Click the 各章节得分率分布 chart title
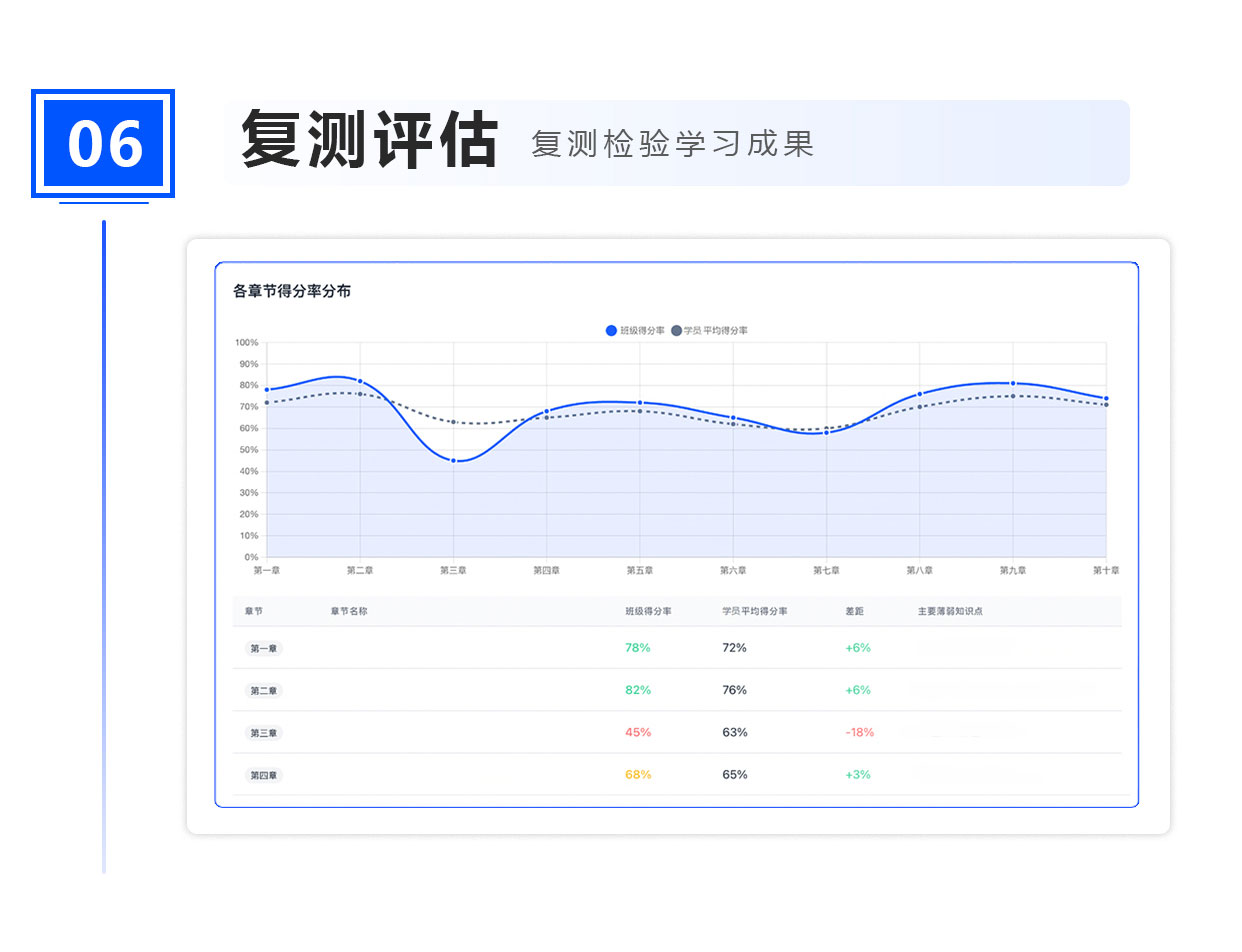The image size is (1242, 952). pyautogui.click(x=292, y=291)
